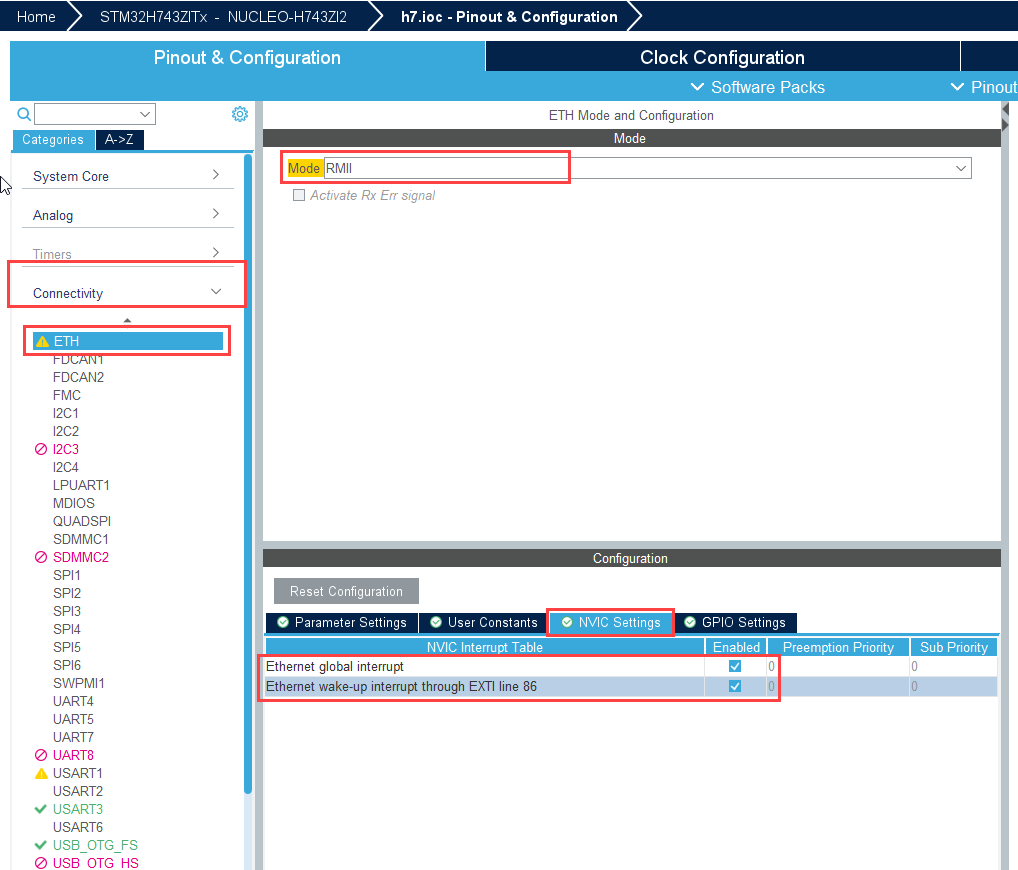Click the I2C3 disabled conflict icon

tap(41, 449)
